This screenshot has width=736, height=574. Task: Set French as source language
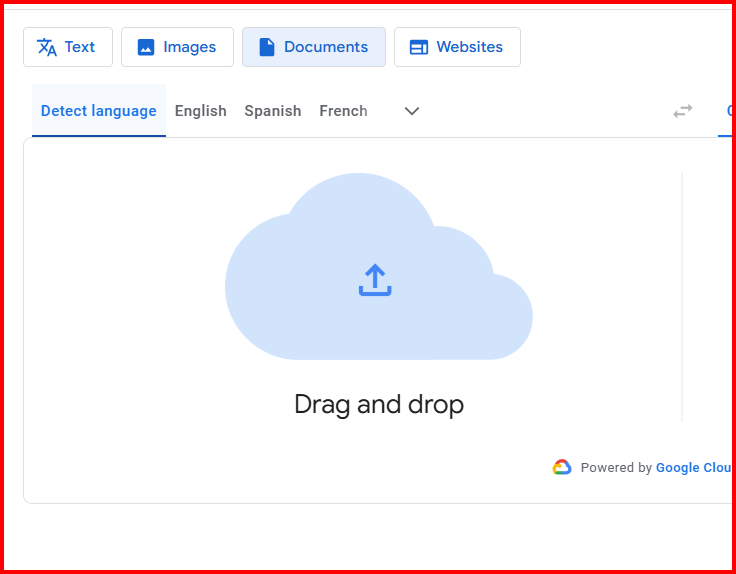coord(343,111)
